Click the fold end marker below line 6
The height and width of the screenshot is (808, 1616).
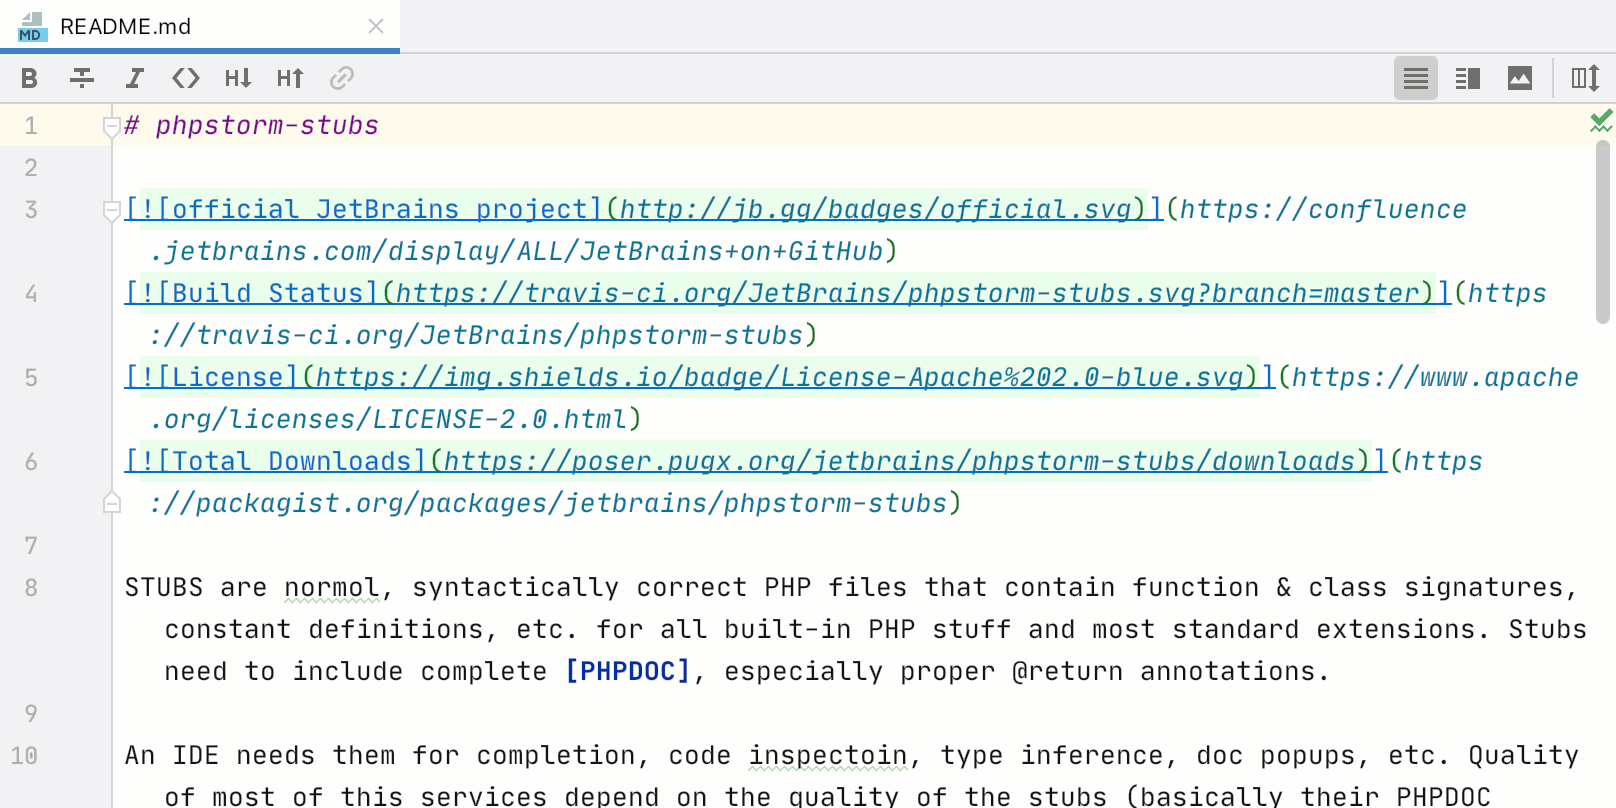click(112, 503)
